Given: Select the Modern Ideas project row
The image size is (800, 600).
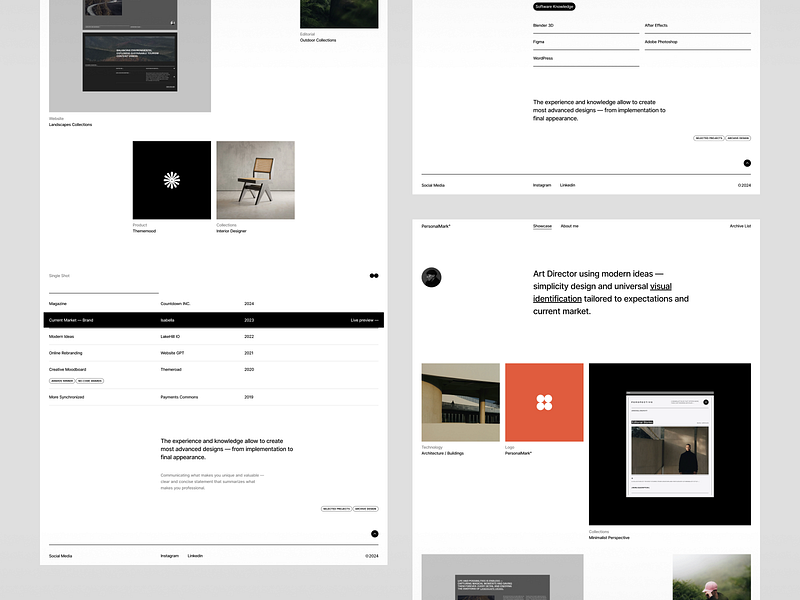Looking at the screenshot, I should [214, 337].
